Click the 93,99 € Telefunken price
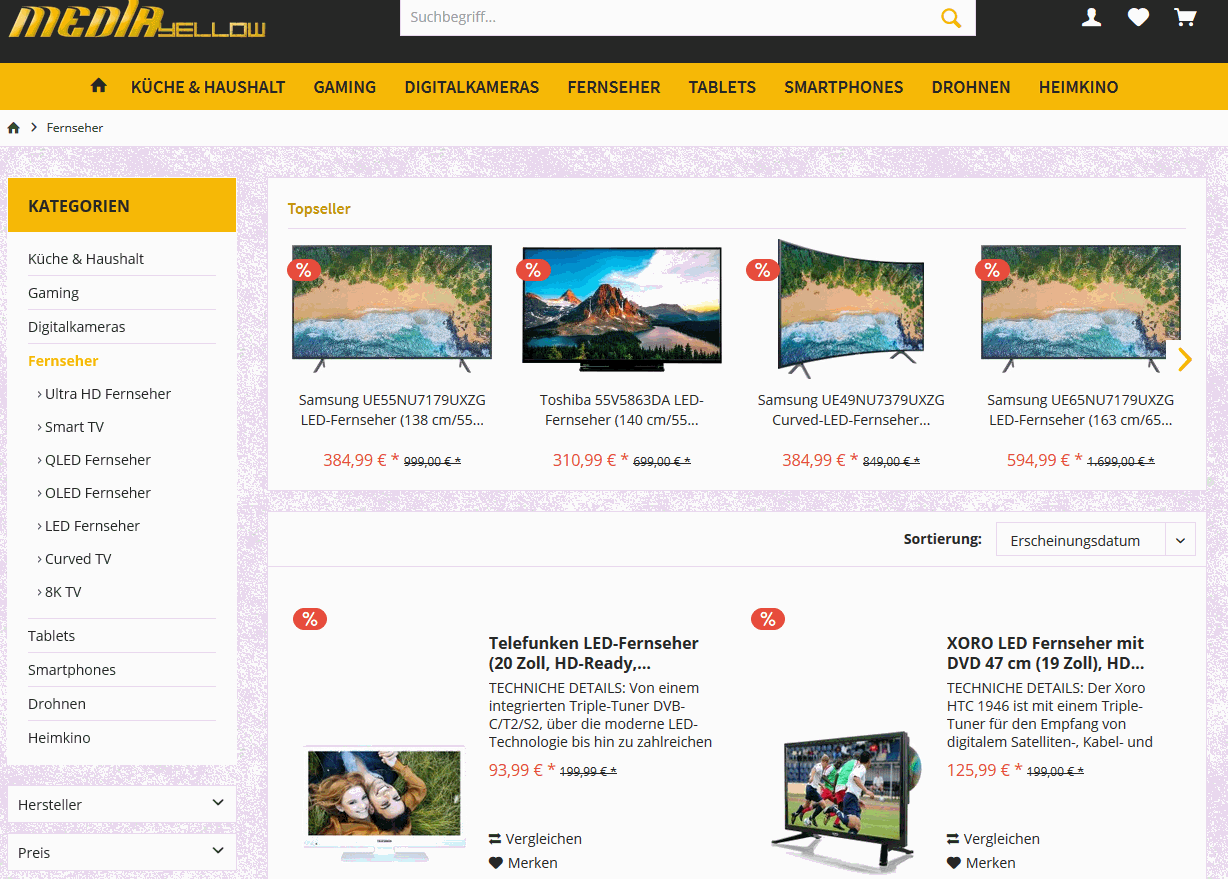 coord(522,770)
